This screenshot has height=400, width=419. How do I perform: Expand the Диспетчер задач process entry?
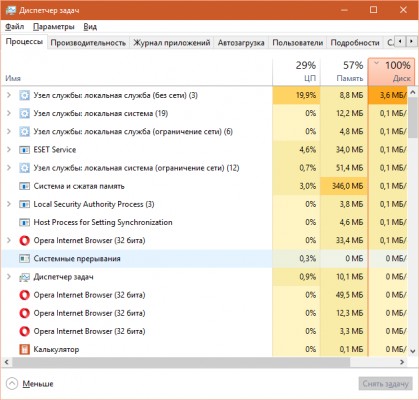[9, 277]
